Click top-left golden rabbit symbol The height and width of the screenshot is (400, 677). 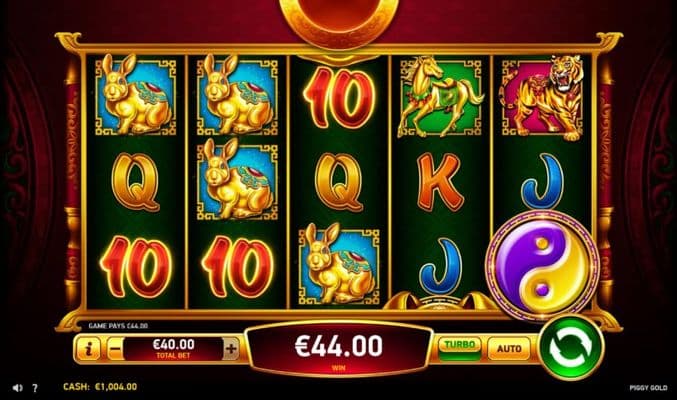(135, 96)
